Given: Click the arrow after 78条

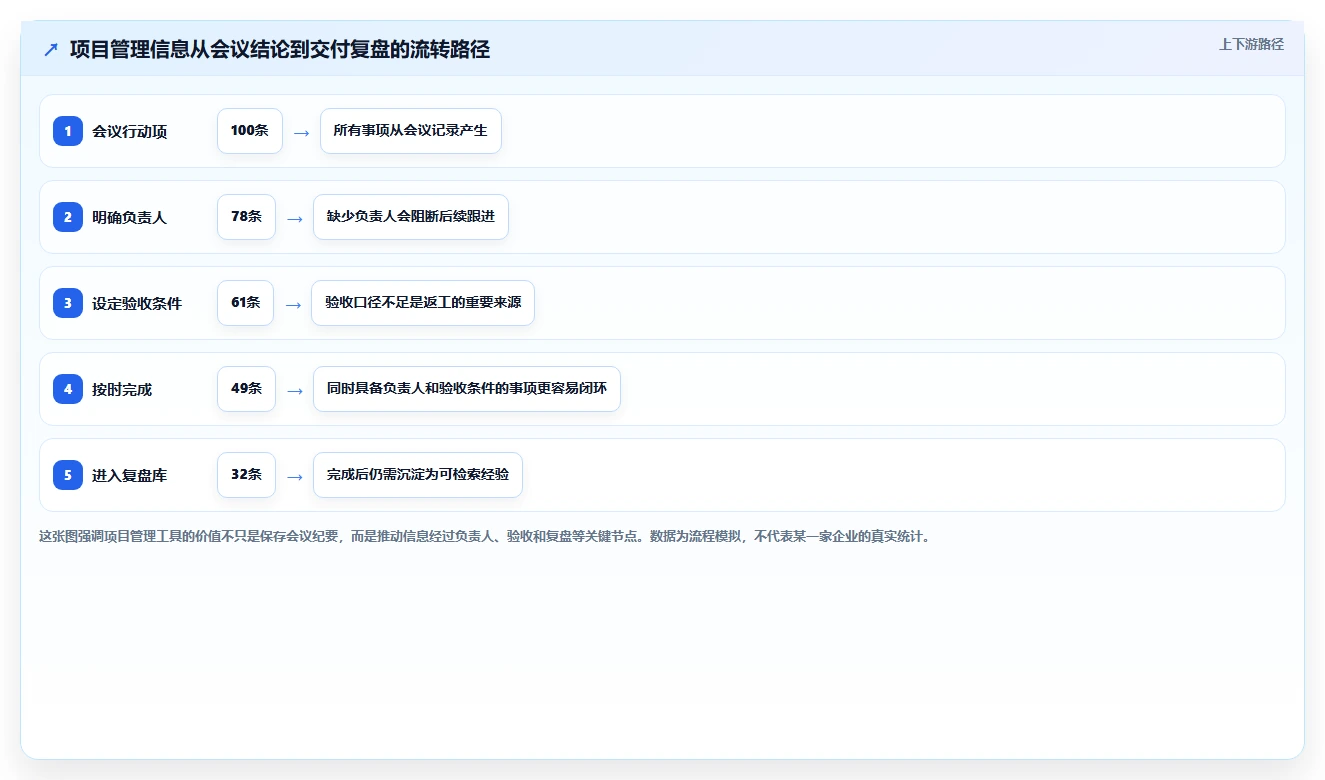Looking at the screenshot, I should (294, 218).
